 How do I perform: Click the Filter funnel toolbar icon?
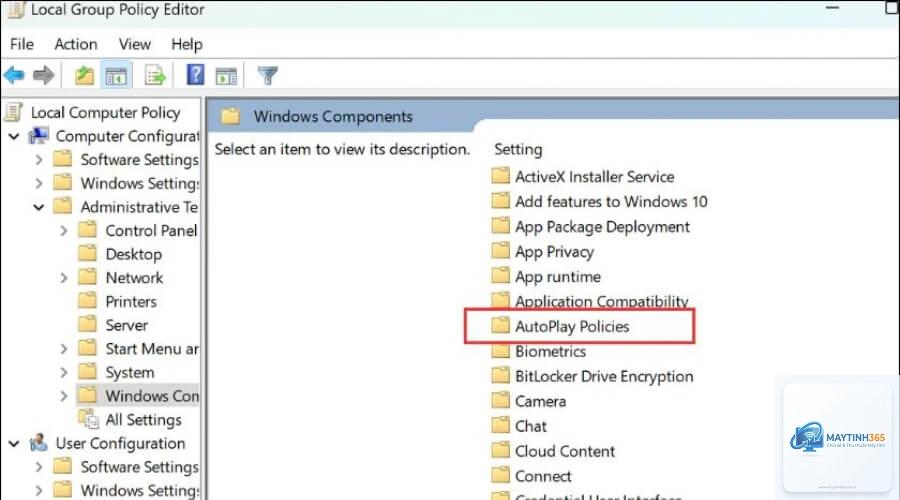point(267,75)
